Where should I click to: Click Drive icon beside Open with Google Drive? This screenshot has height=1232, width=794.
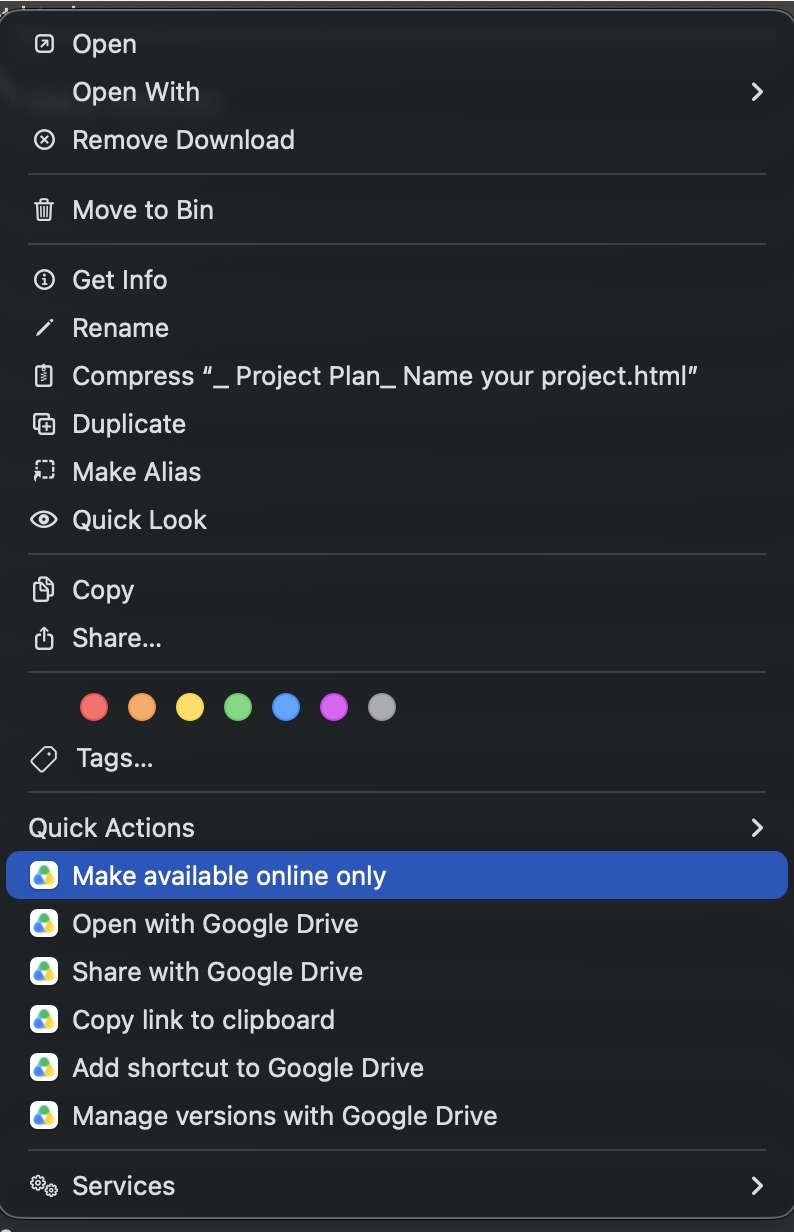pyautogui.click(x=44, y=924)
